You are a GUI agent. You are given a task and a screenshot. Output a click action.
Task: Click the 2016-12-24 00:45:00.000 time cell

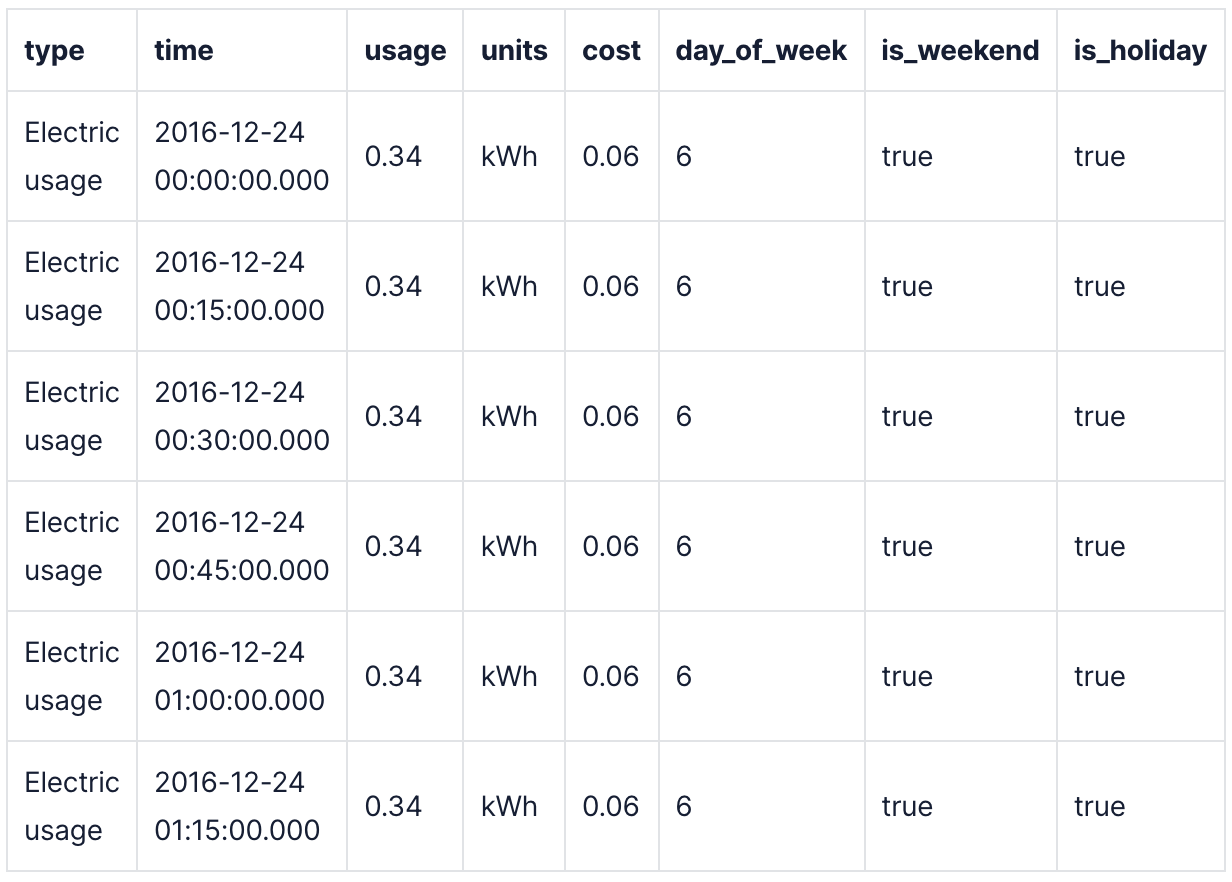[x=241, y=546]
